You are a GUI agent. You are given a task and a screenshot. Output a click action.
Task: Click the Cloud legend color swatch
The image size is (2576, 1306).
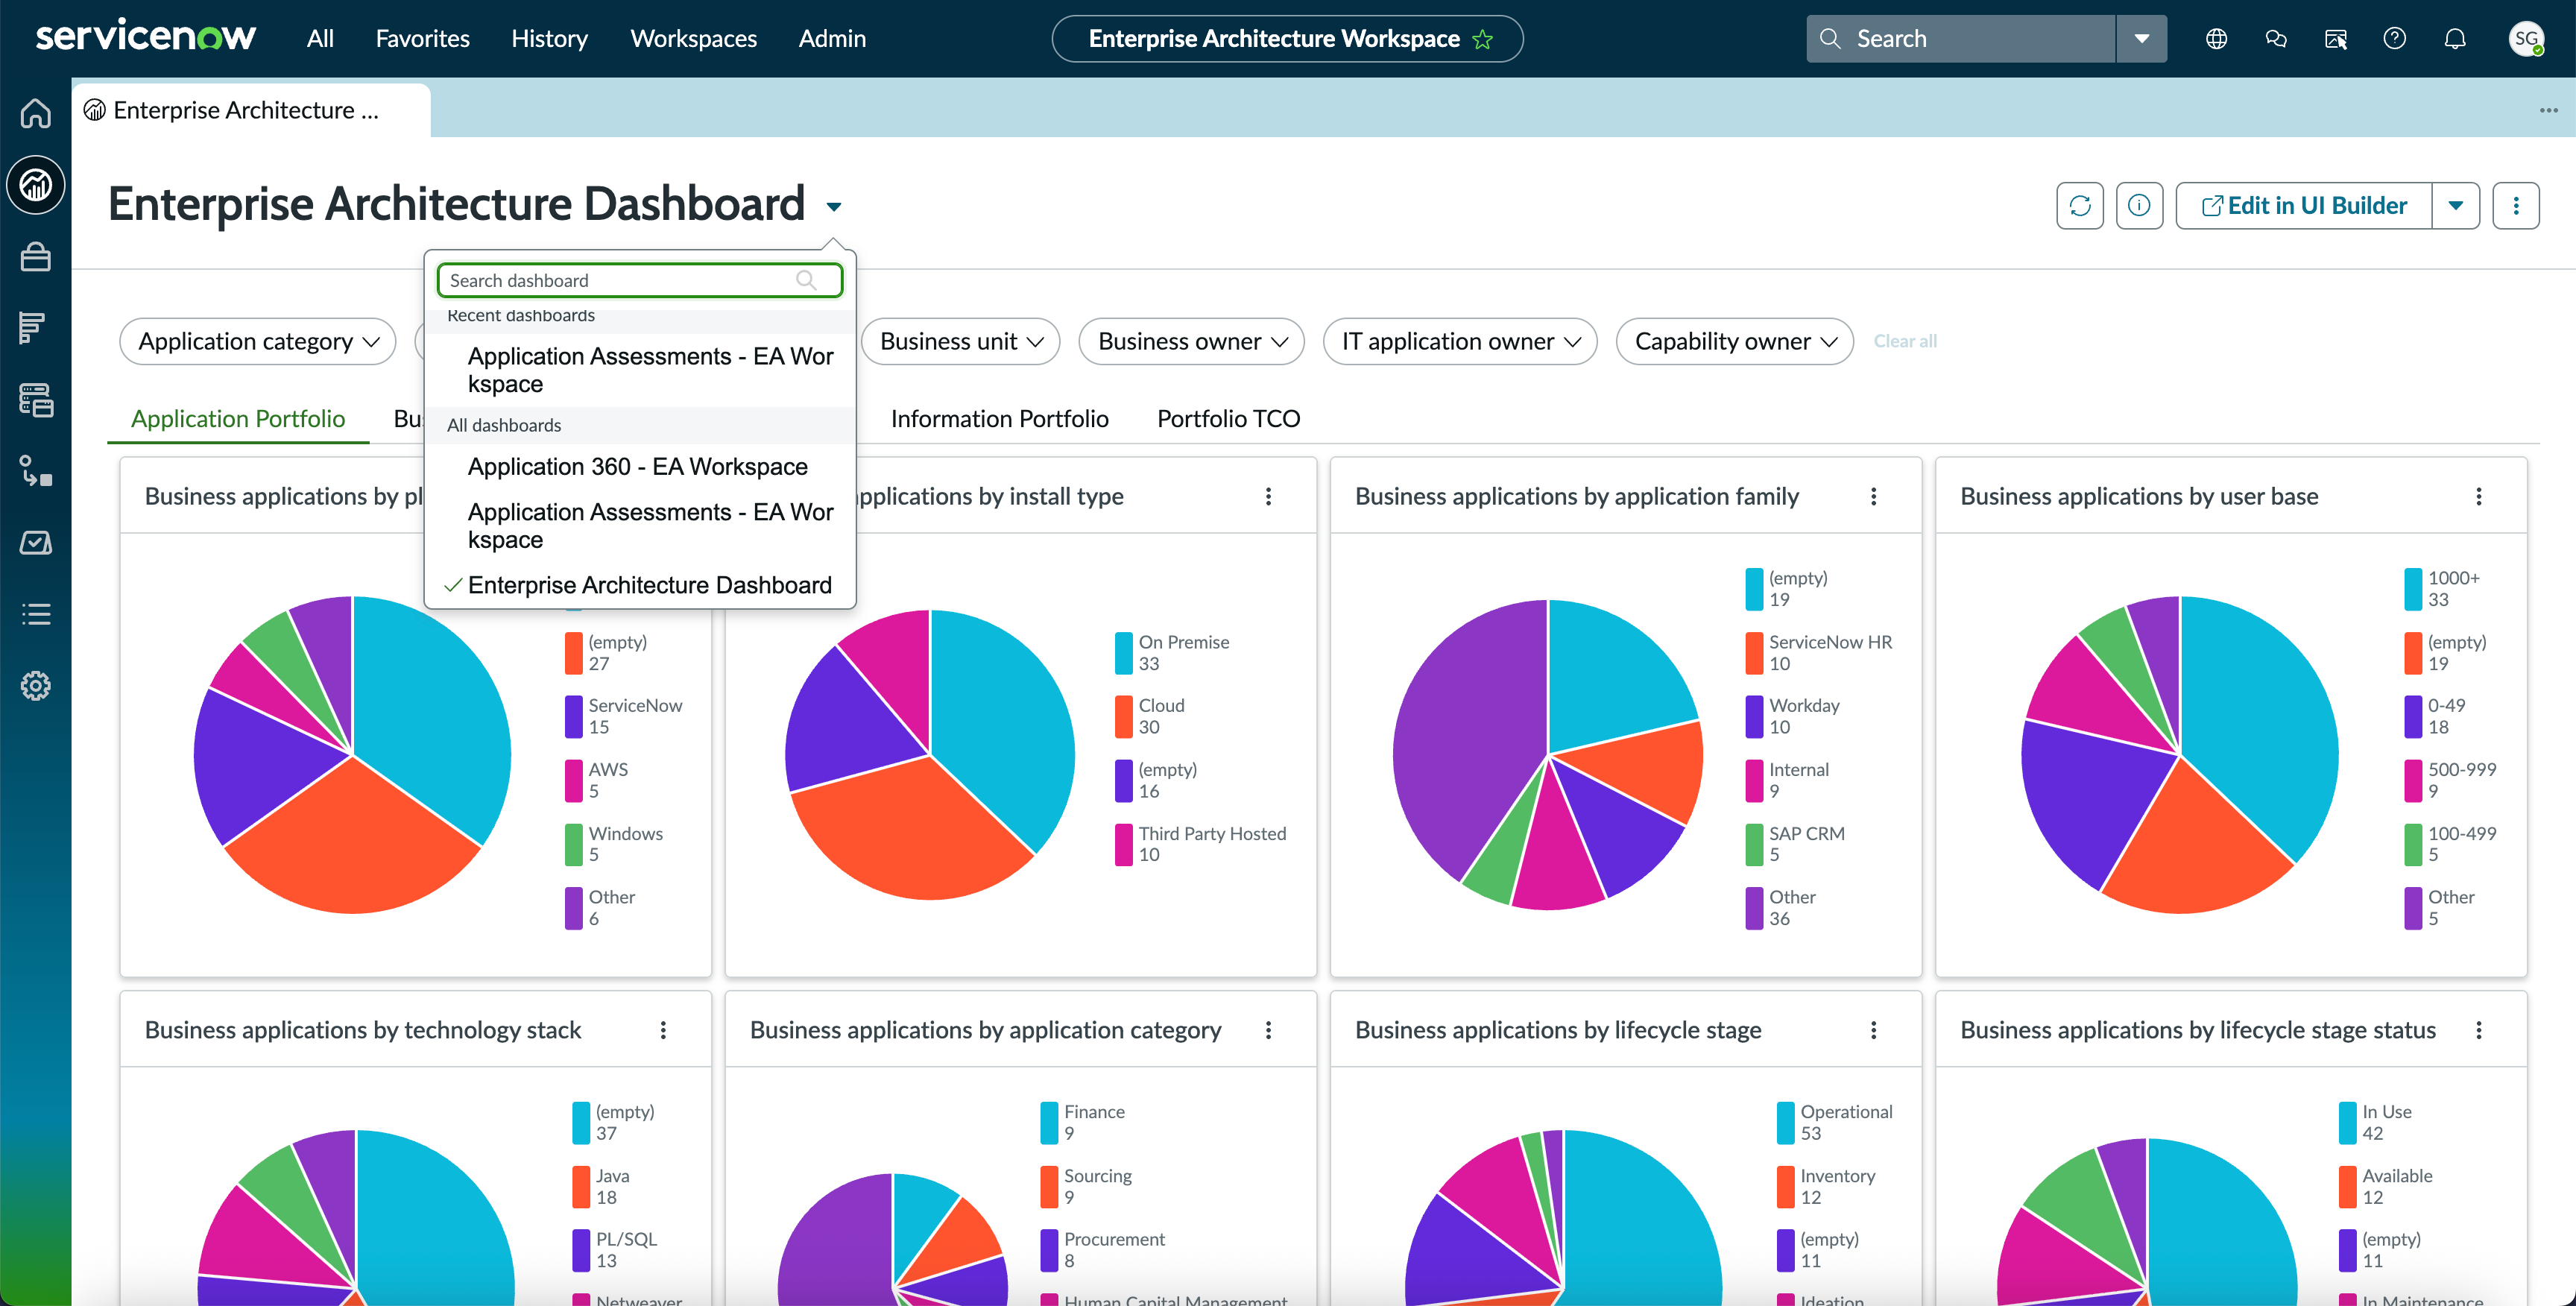1123,716
